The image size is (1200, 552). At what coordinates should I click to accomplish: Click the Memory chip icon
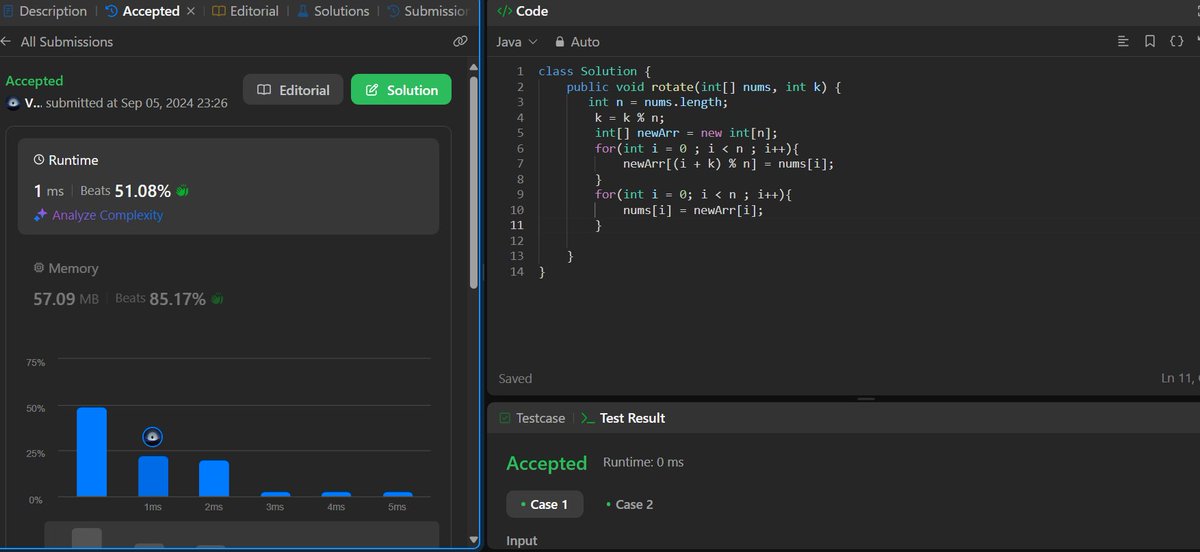tap(39, 269)
